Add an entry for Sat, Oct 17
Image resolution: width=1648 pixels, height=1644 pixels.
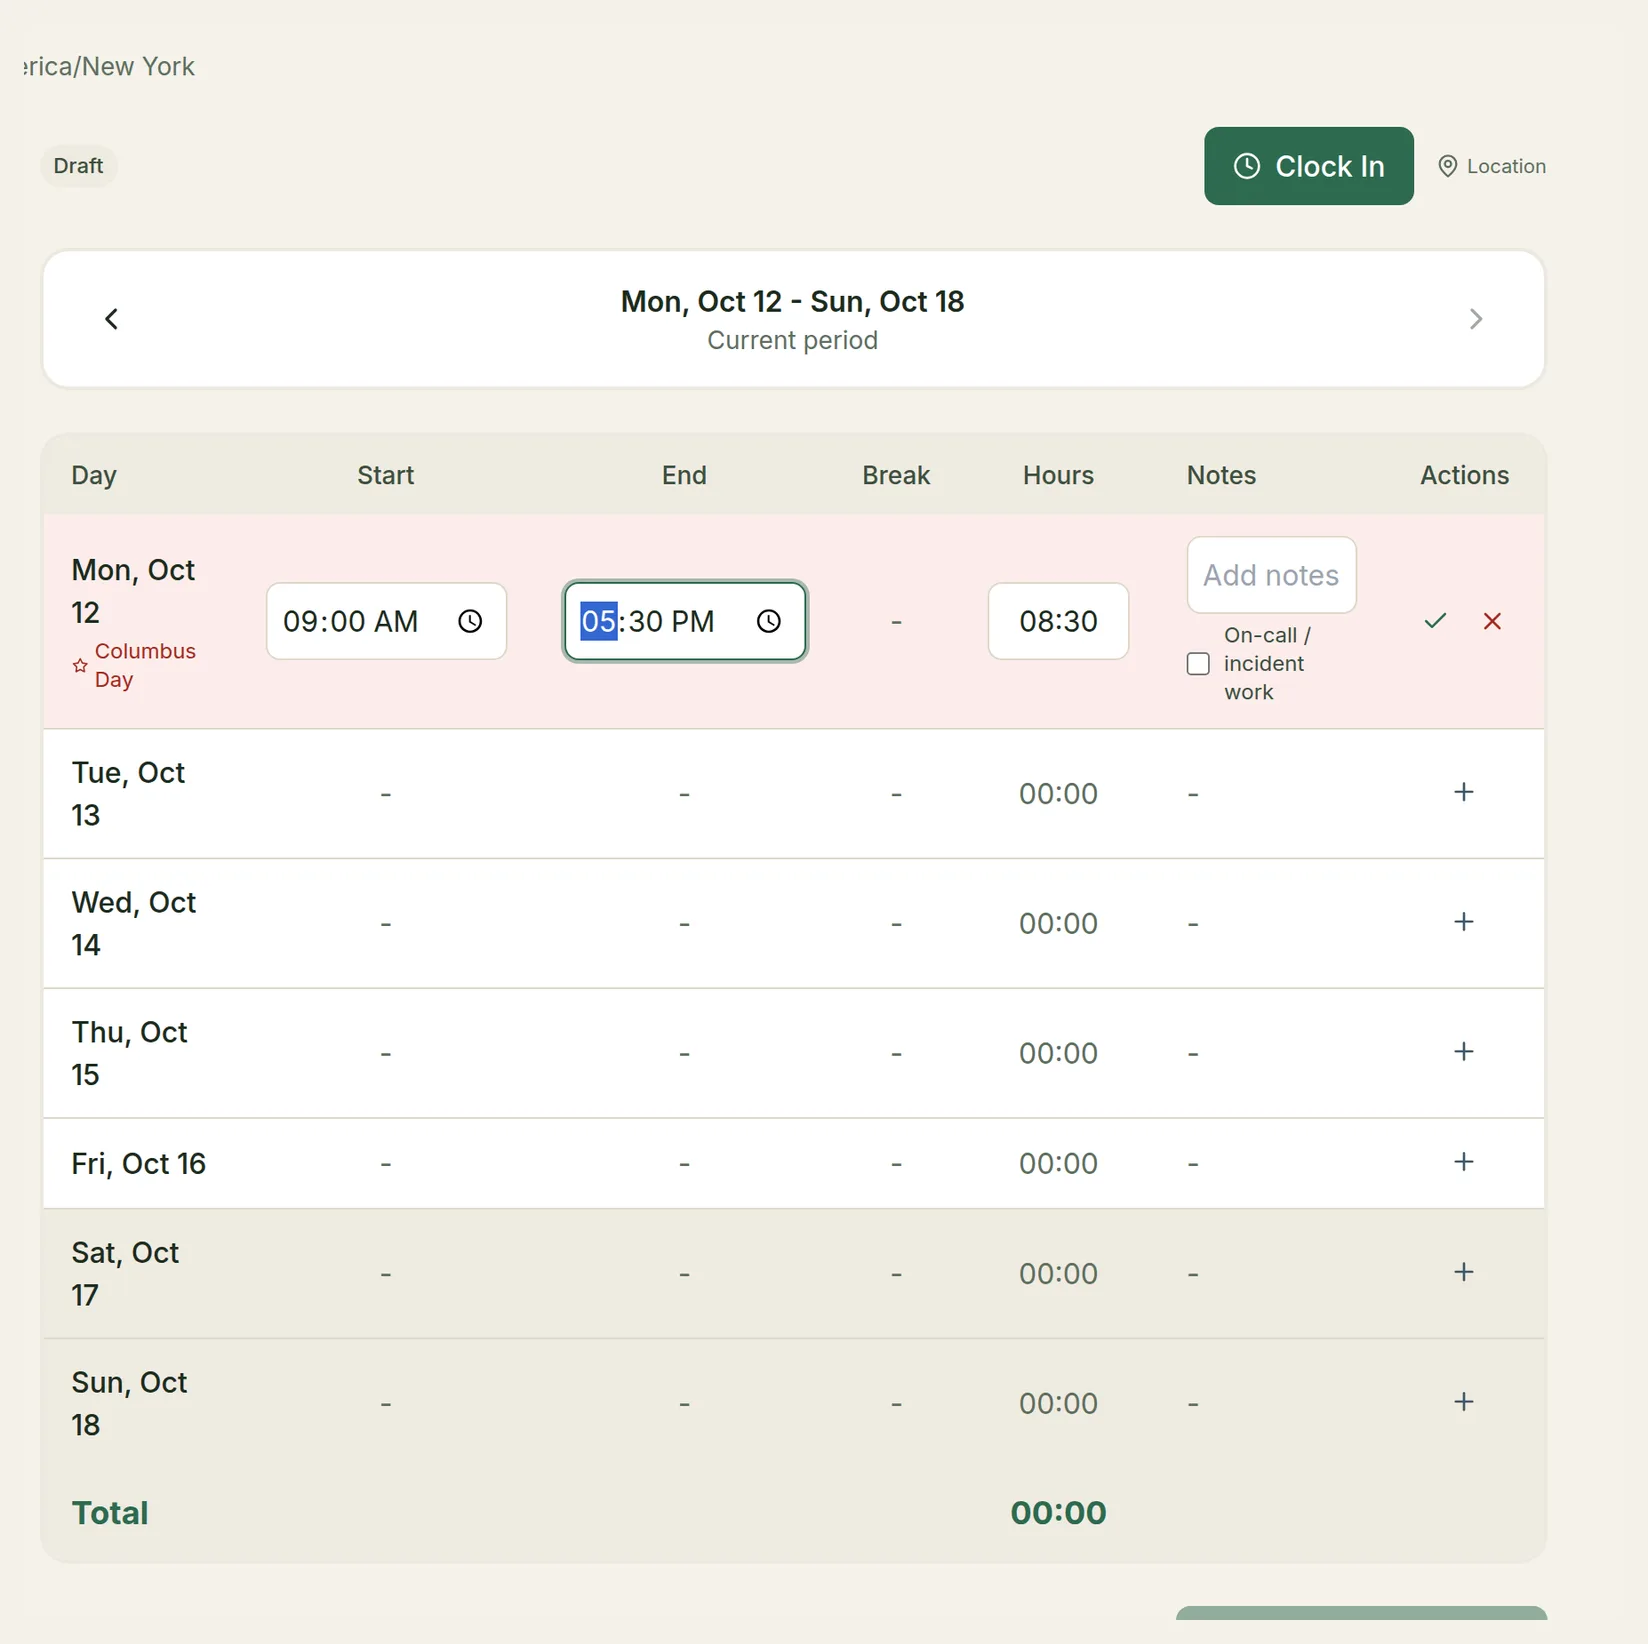coord(1463,1272)
